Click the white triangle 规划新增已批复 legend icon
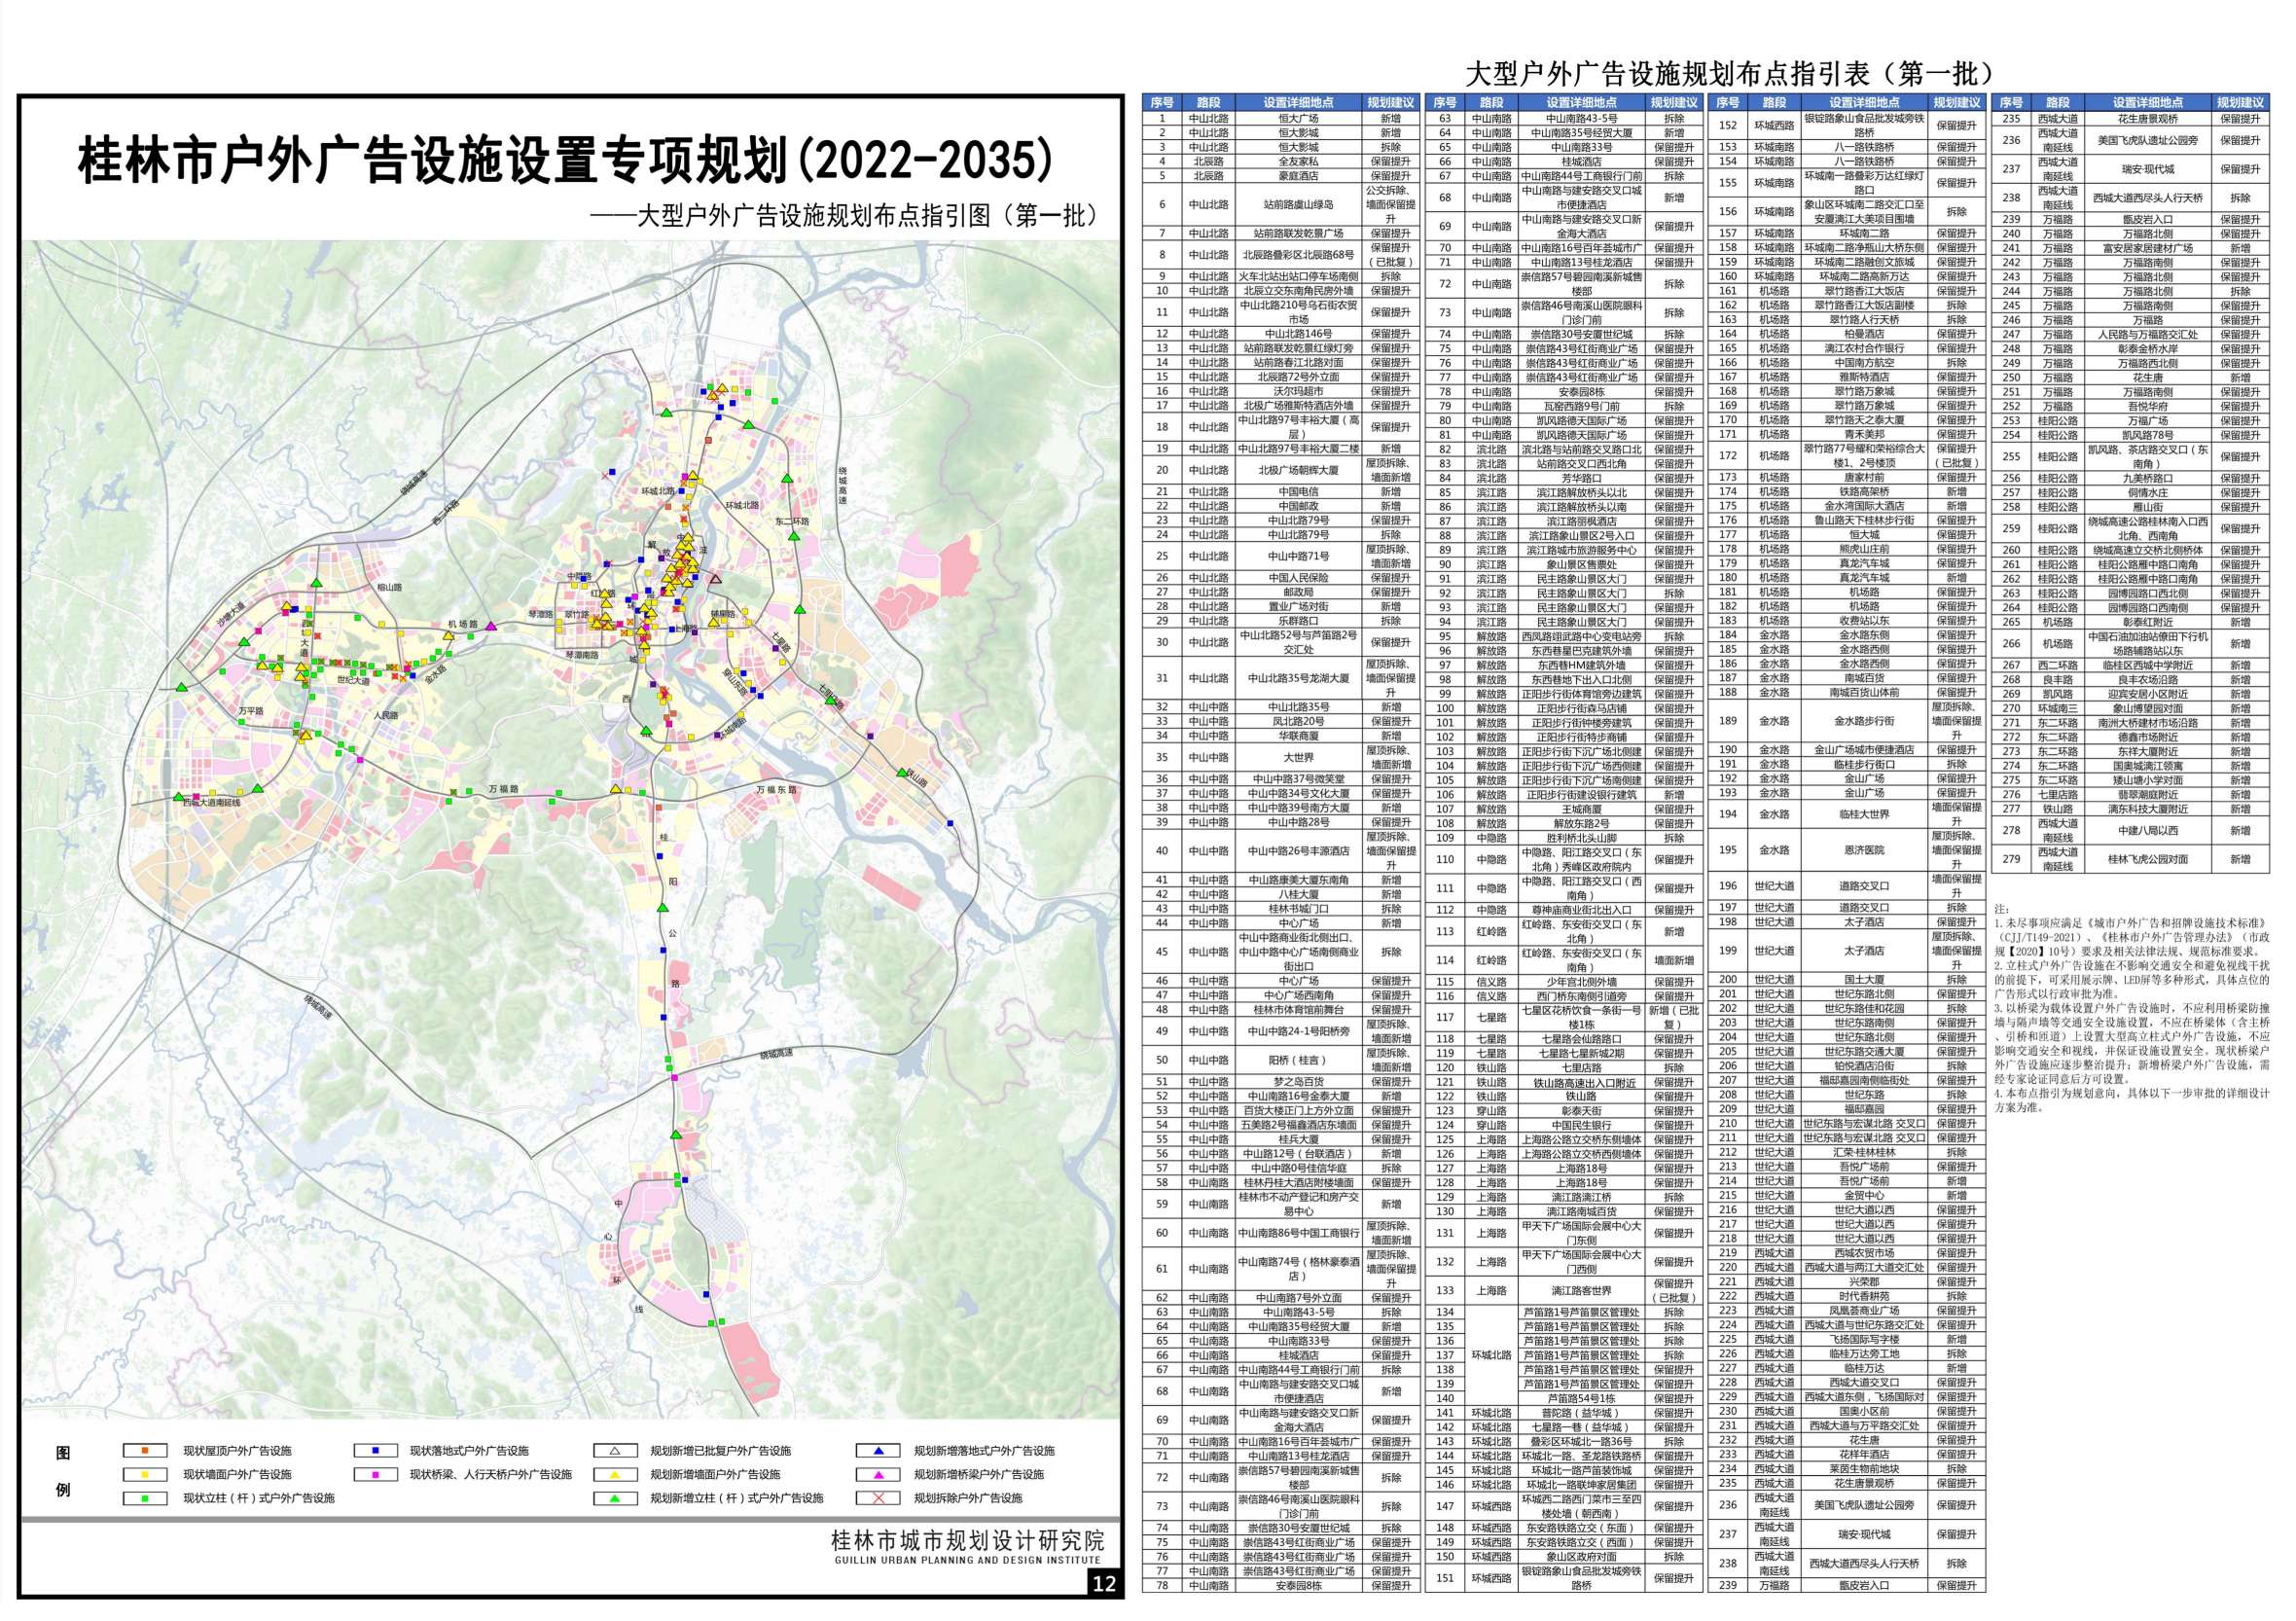Image resolution: width=2296 pixels, height=1621 pixels. 616,1450
